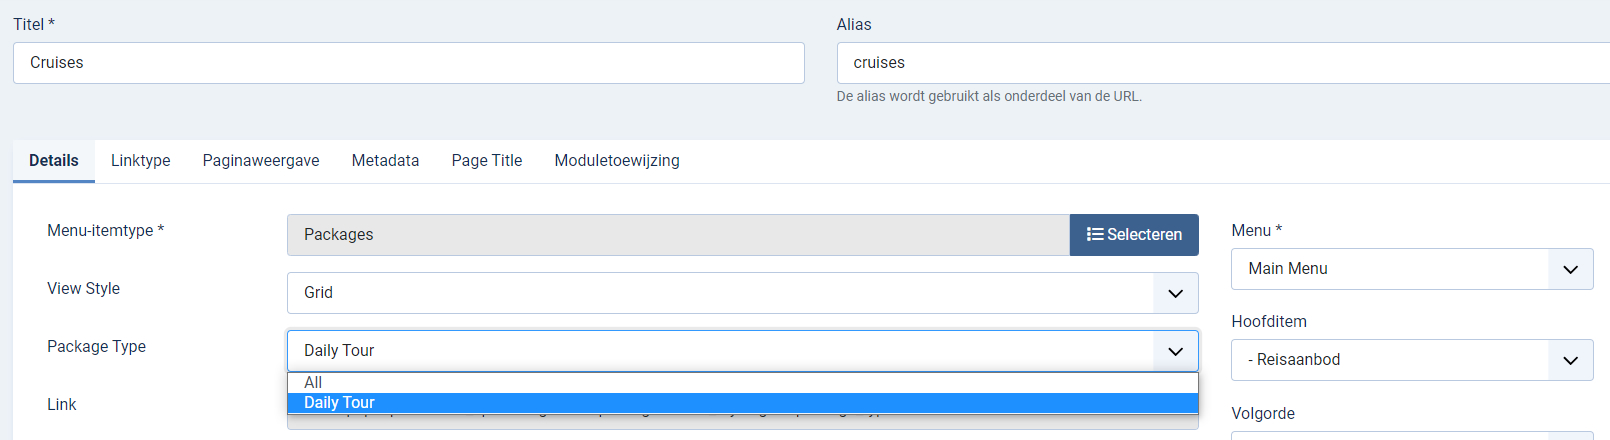Collapse the Package Type dropdown

click(x=720, y=351)
